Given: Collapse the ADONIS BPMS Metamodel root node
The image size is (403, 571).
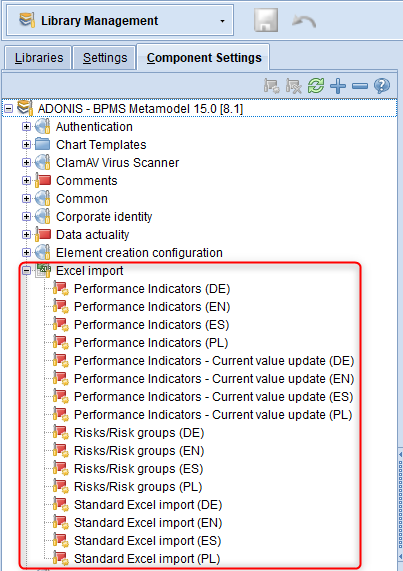Looking at the screenshot, I should click(x=8, y=109).
